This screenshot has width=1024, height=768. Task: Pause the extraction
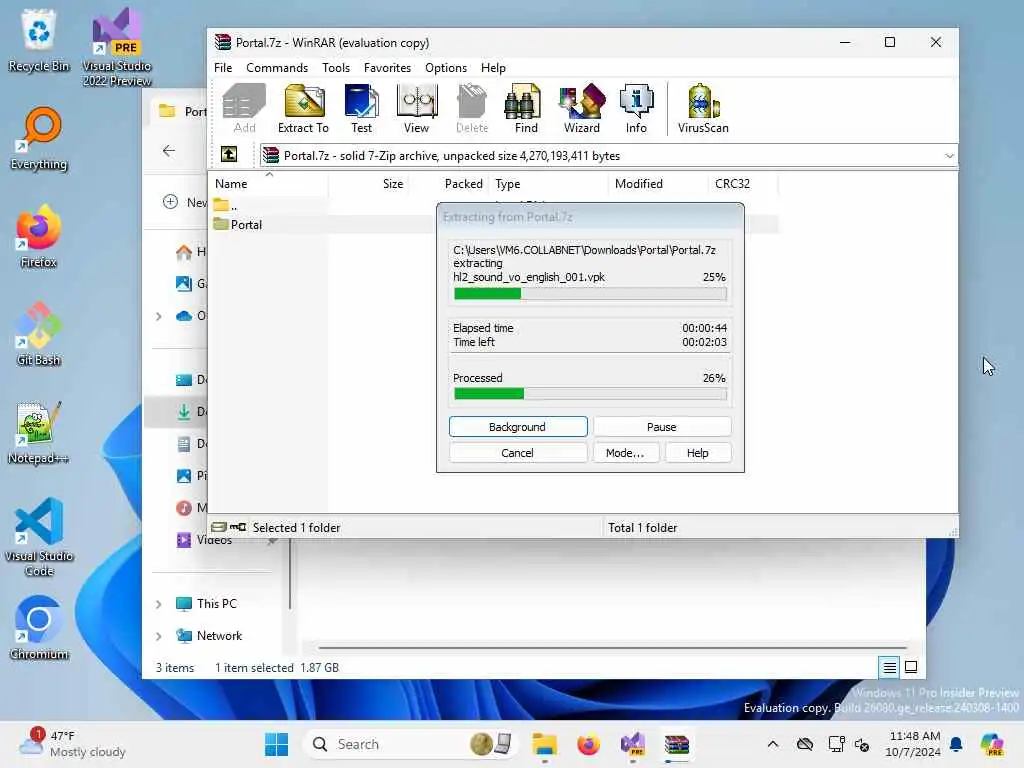(662, 426)
